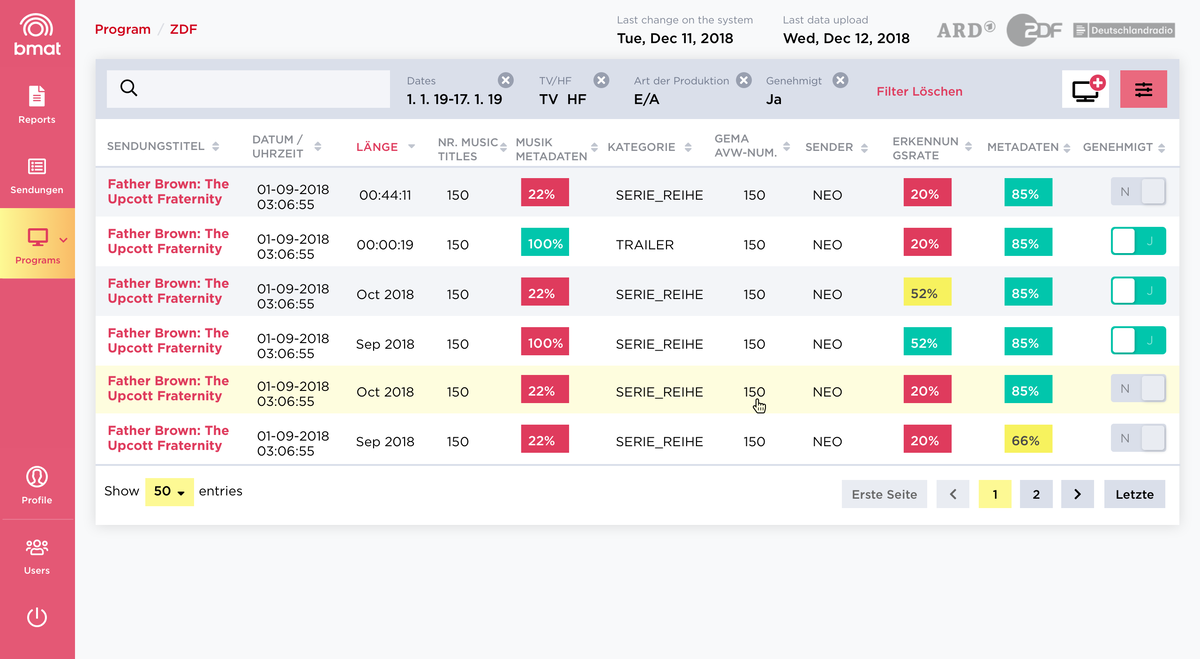Disable the Genehmigt toggle on the TRAILER row
This screenshot has height=659, width=1200.
coord(1138,242)
